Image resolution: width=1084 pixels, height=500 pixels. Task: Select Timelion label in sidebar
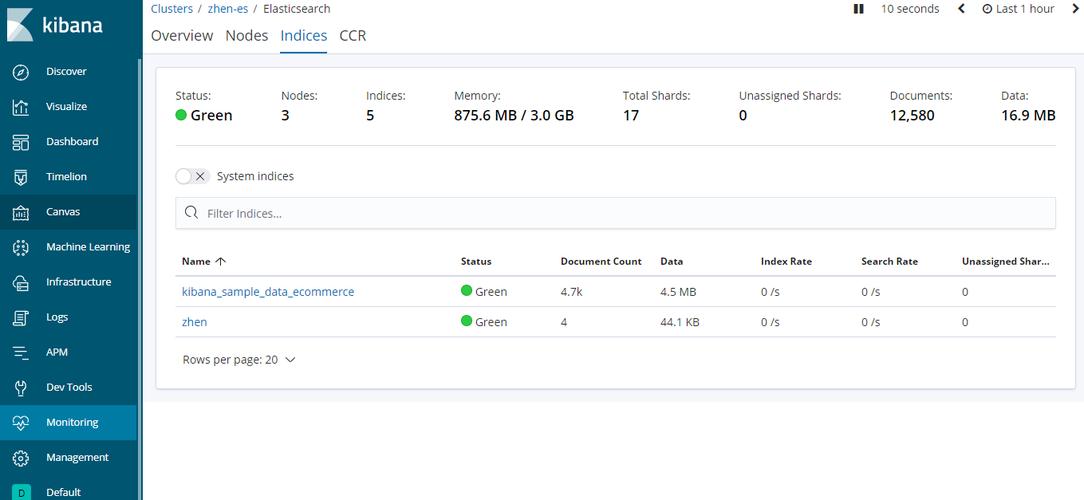click(x=66, y=176)
